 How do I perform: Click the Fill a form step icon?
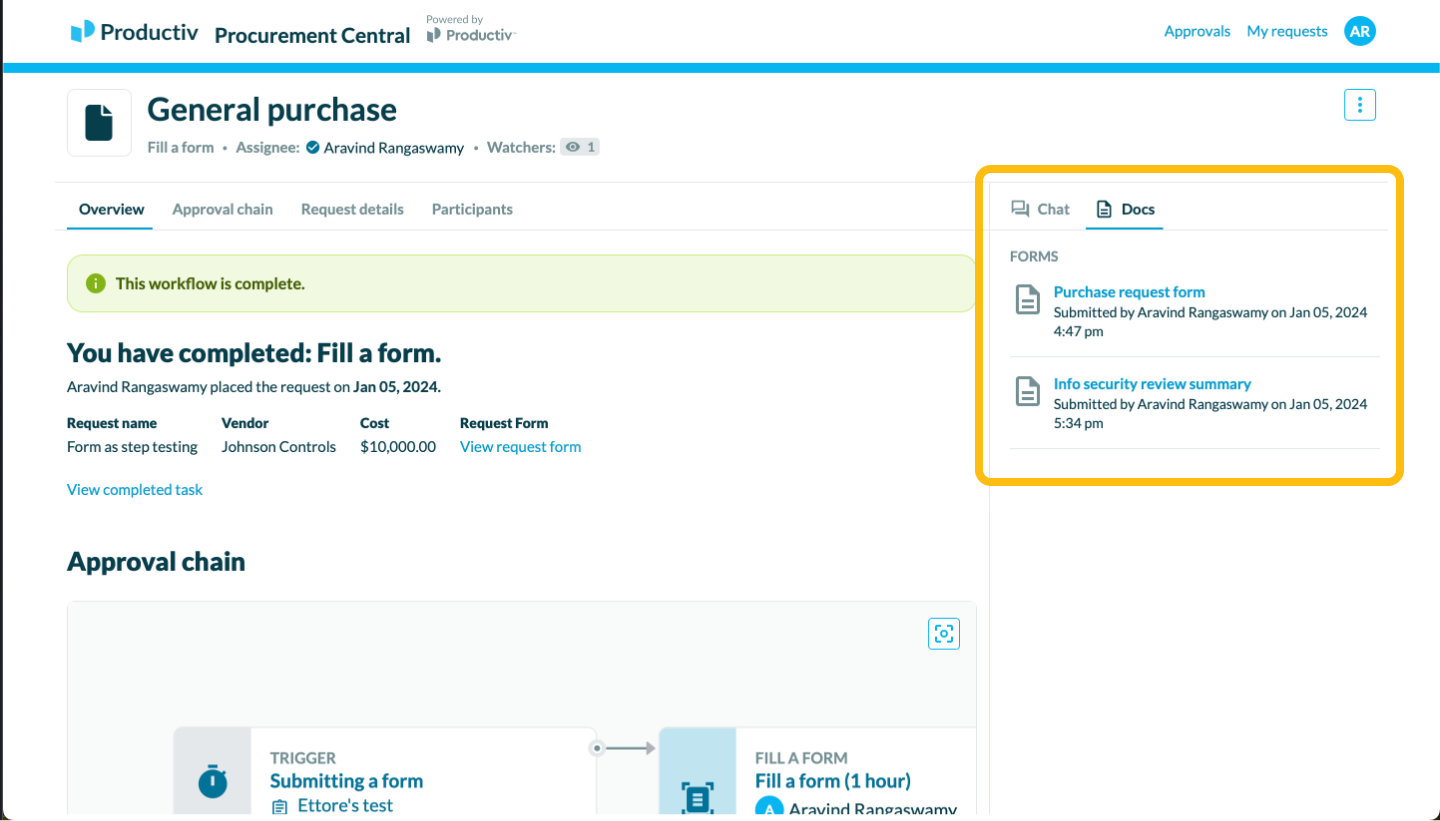click(697, 797)
